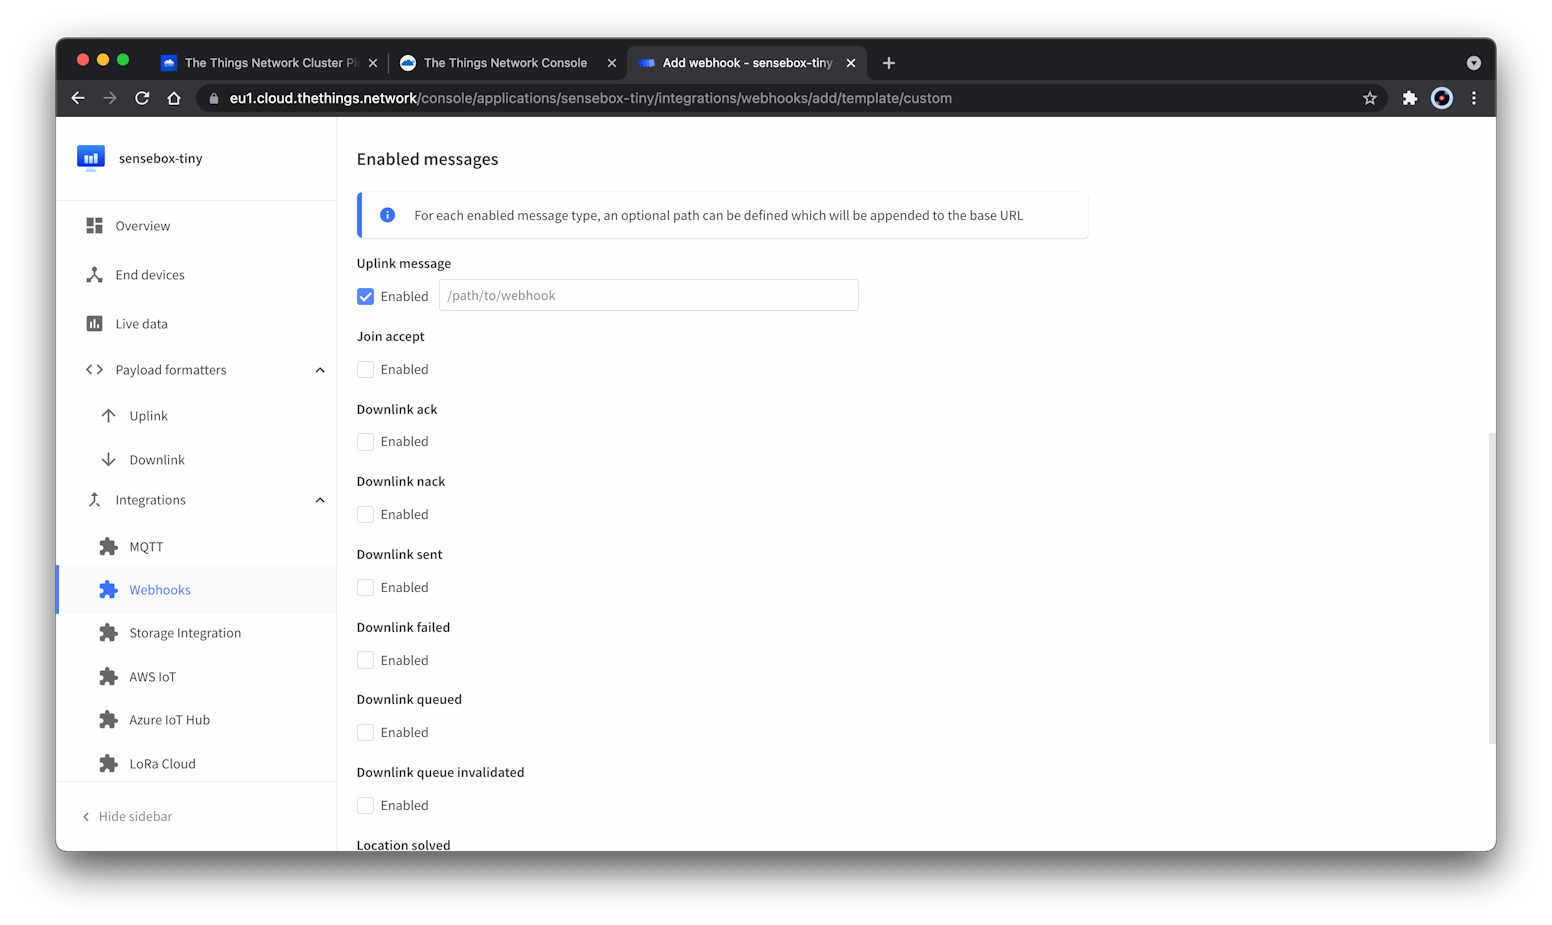1552x925 pixels.
Task: Collapse the Payload formatters section
Action: click(x=320, y=370)
